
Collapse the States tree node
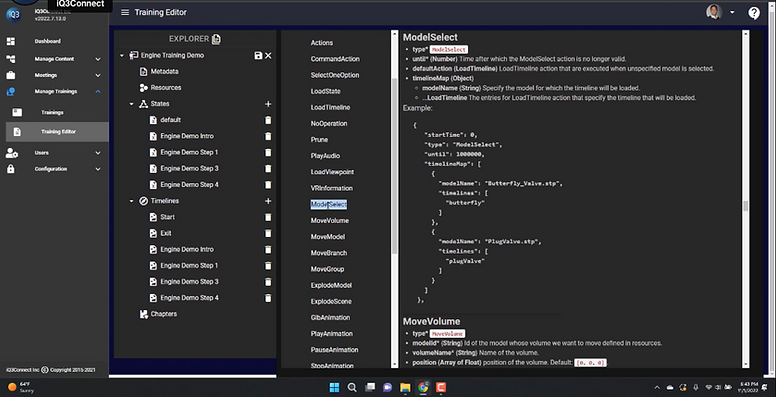pos(132,104)
